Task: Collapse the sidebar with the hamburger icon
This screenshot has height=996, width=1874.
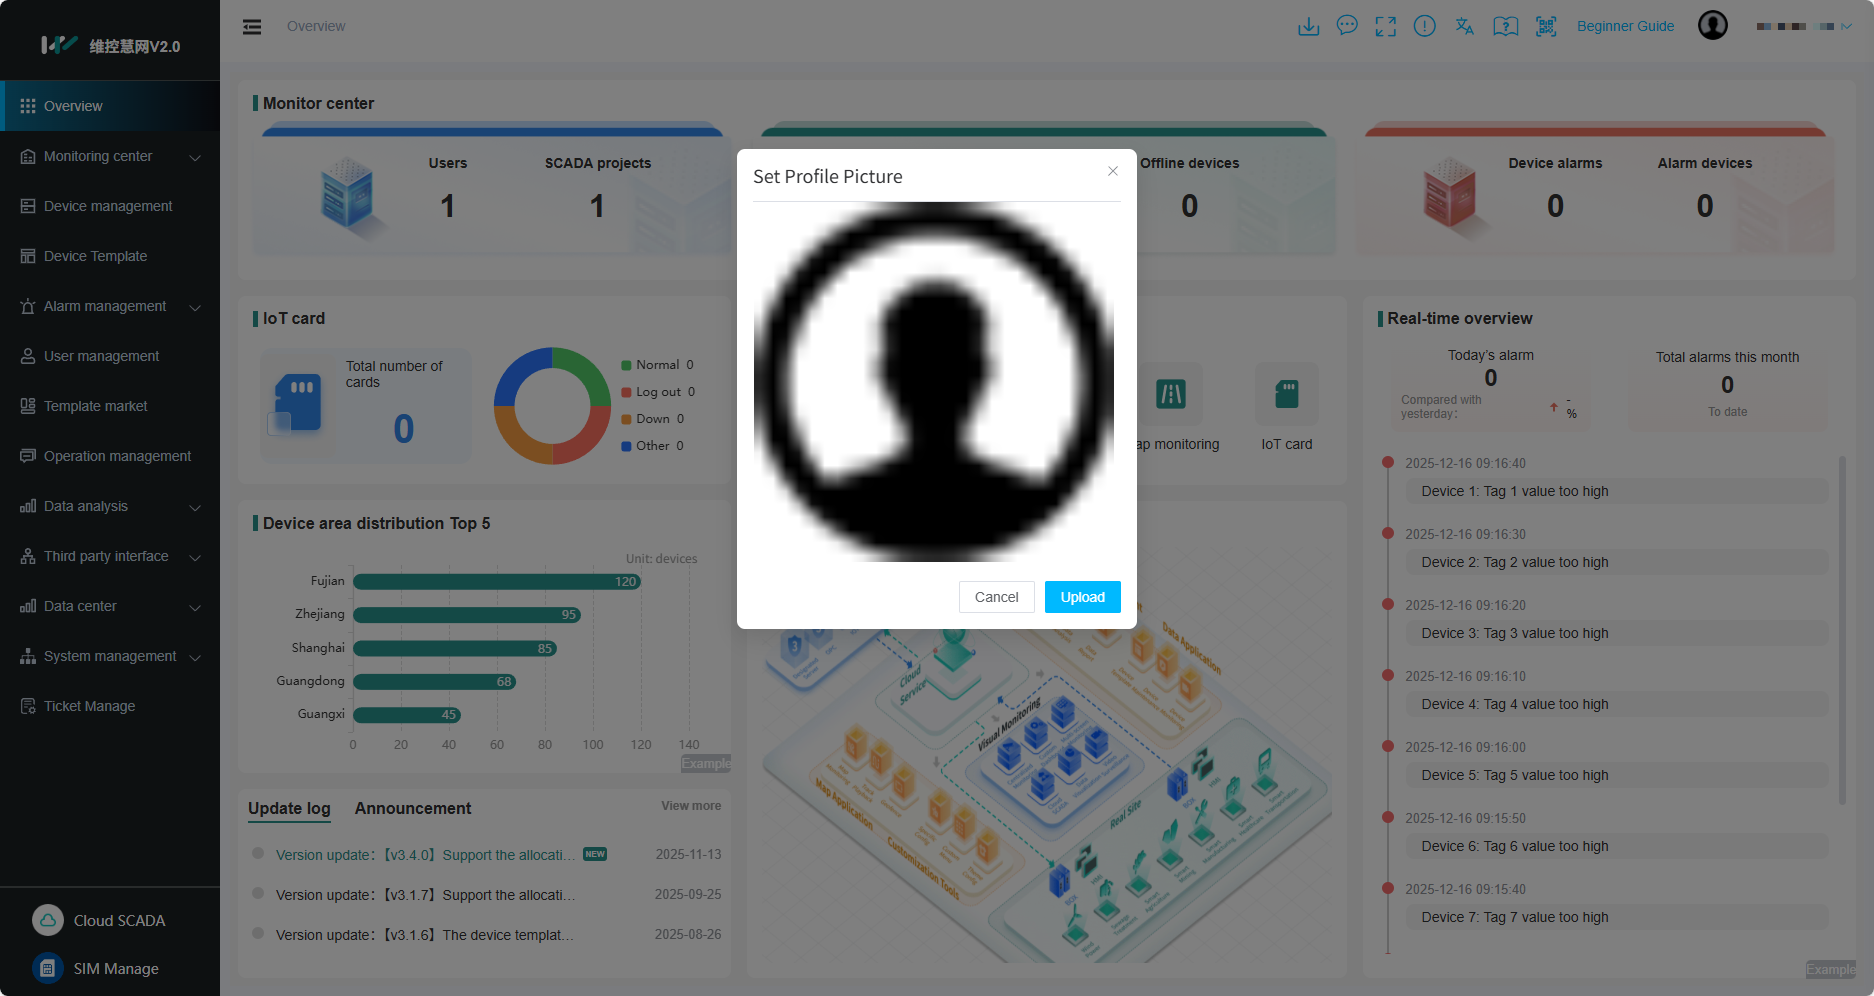Action: click(x=252, y=27)
